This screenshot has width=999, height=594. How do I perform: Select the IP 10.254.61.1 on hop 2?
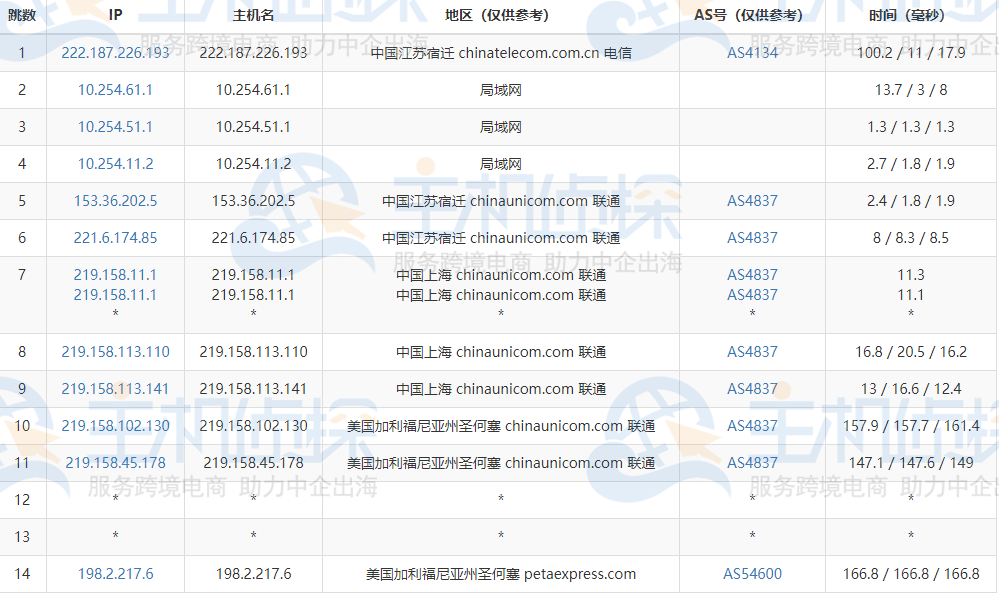click(115, 90)
